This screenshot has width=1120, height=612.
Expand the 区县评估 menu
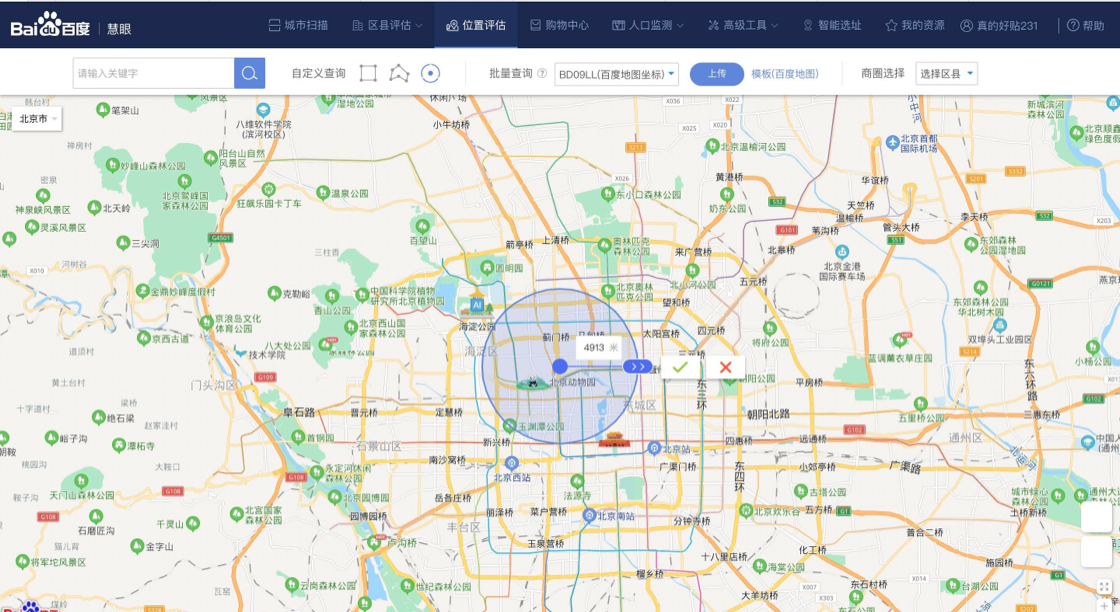coord(388,25)
